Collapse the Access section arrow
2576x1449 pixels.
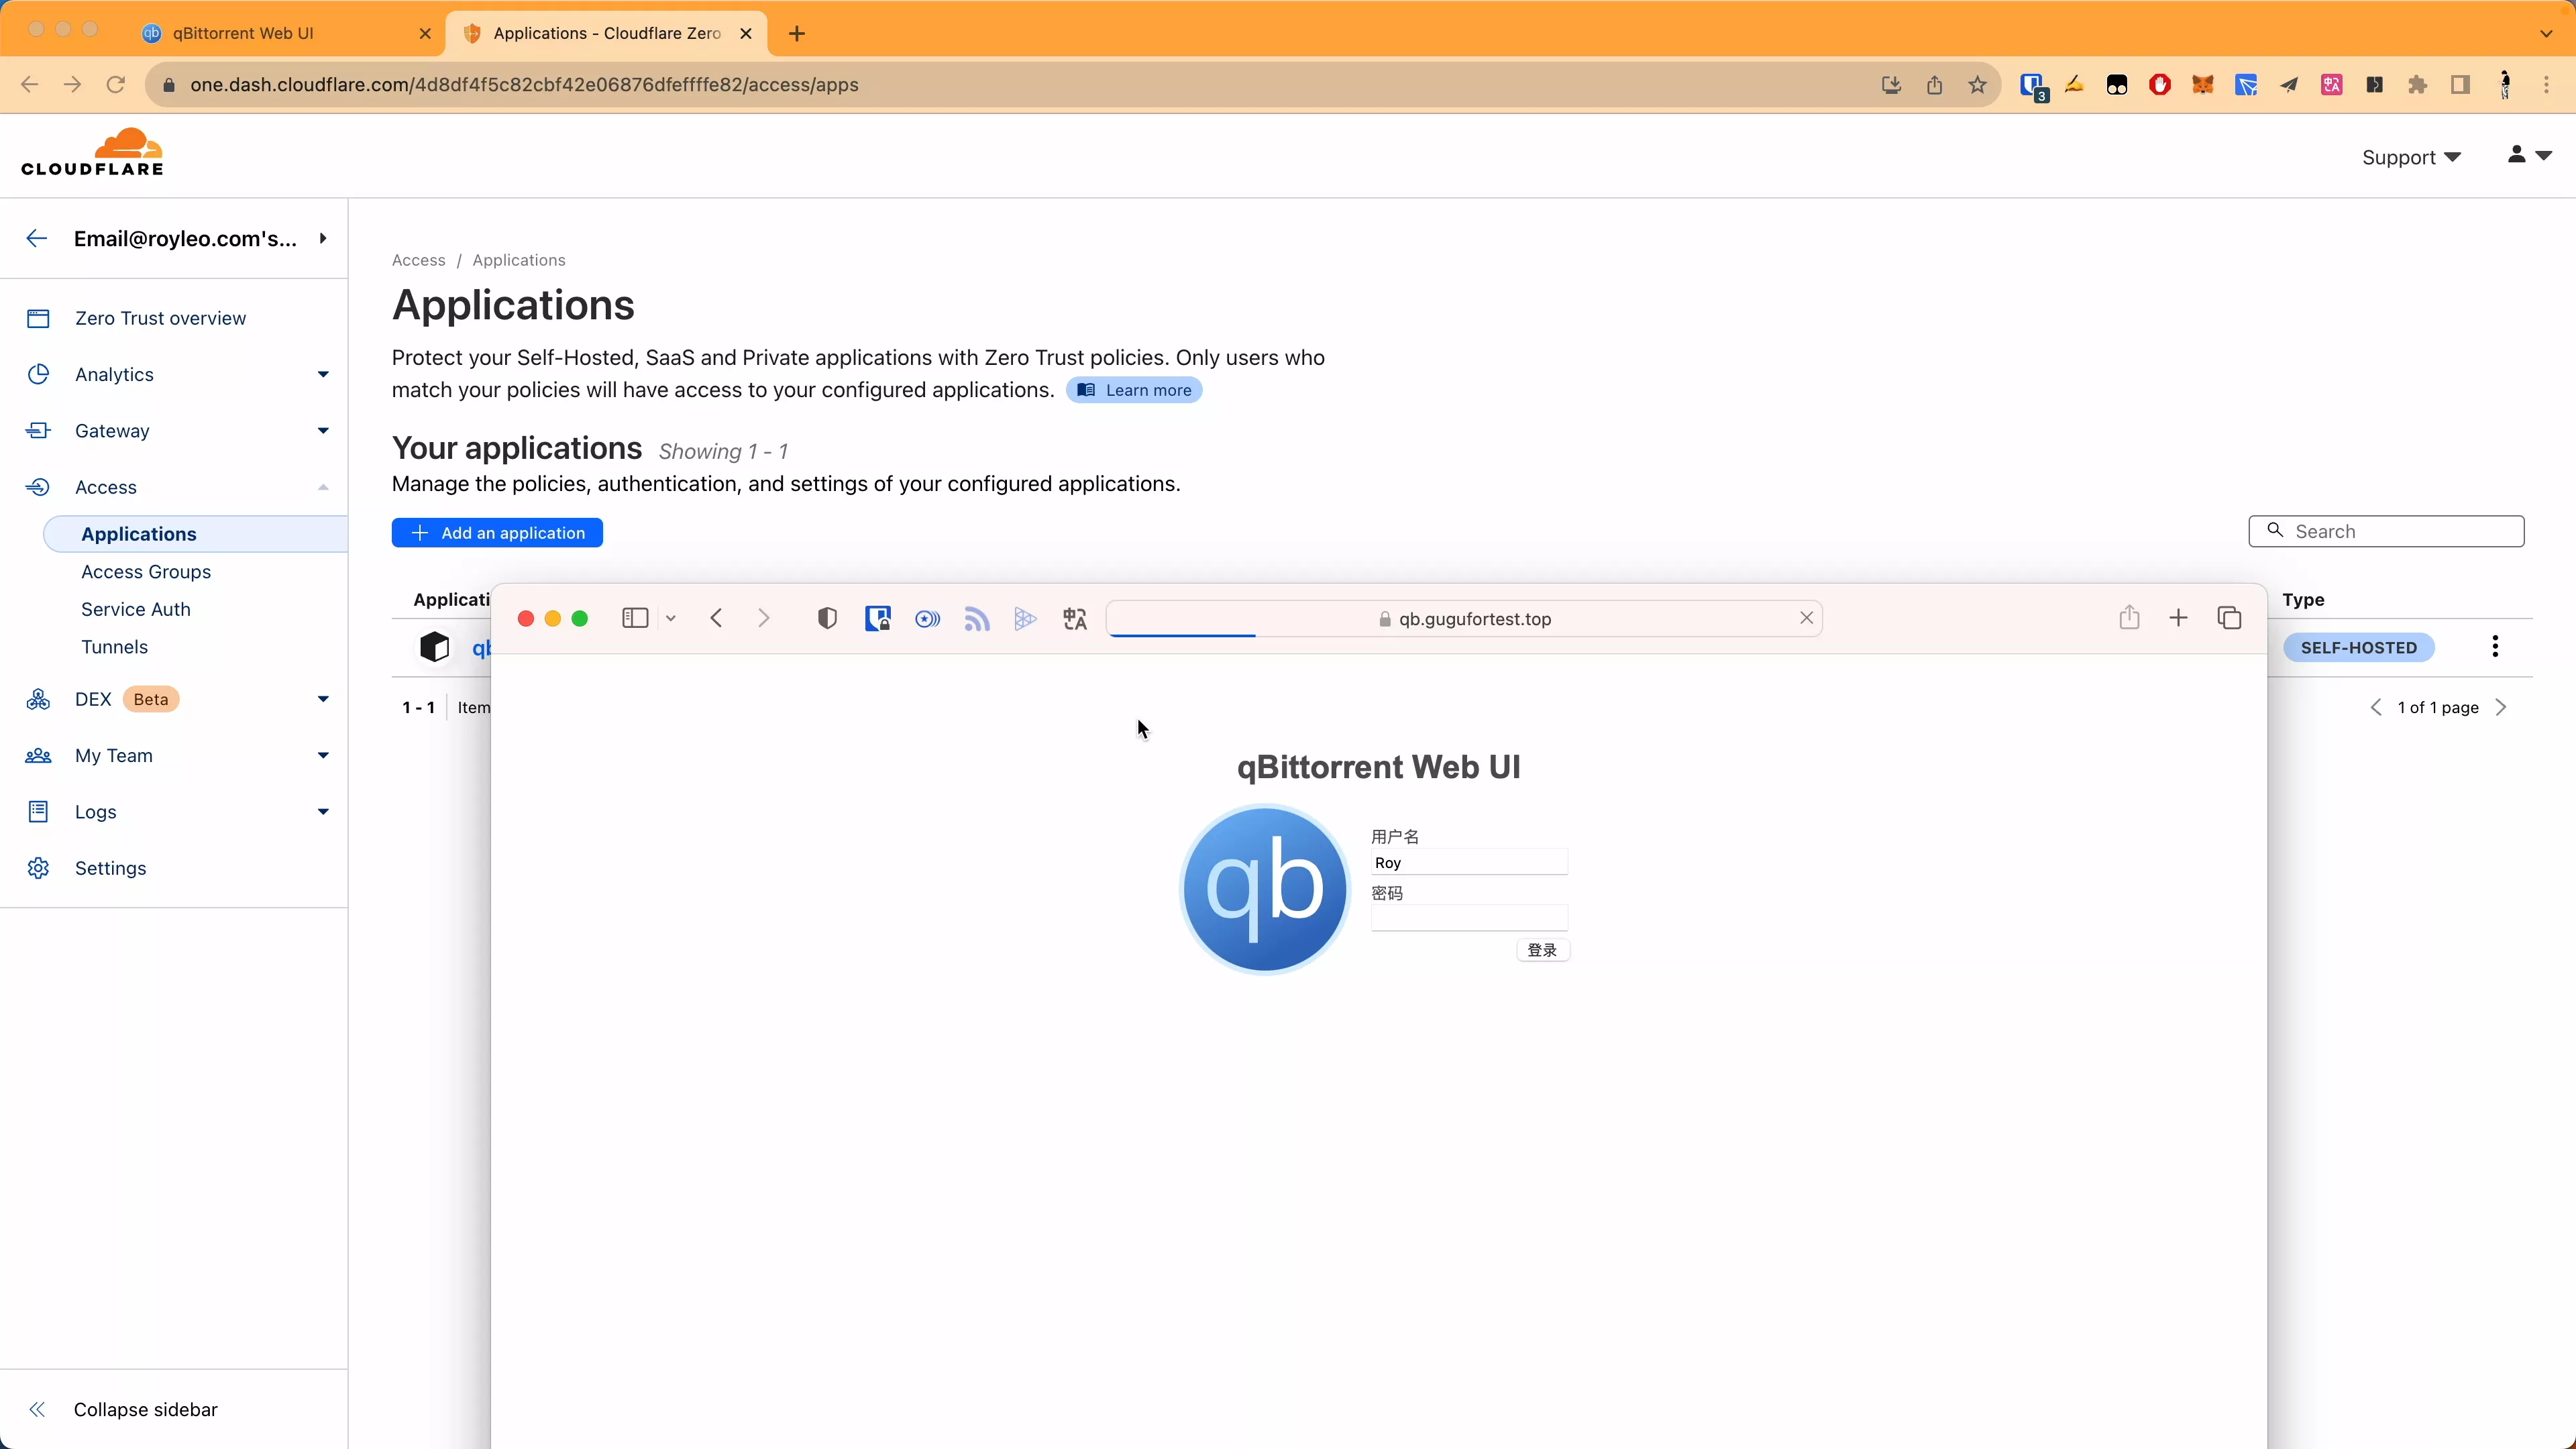pos(323,487)
